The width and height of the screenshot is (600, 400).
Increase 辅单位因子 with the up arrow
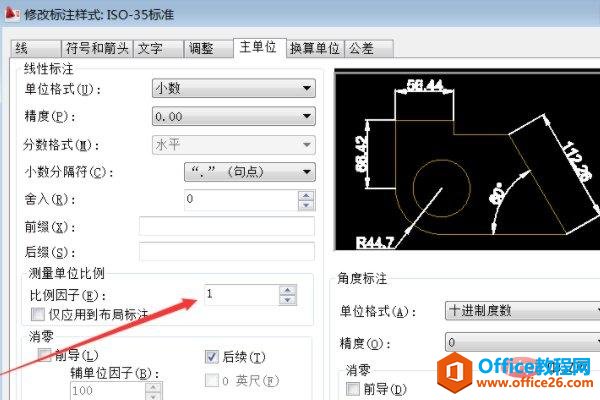tap(154, 387)
